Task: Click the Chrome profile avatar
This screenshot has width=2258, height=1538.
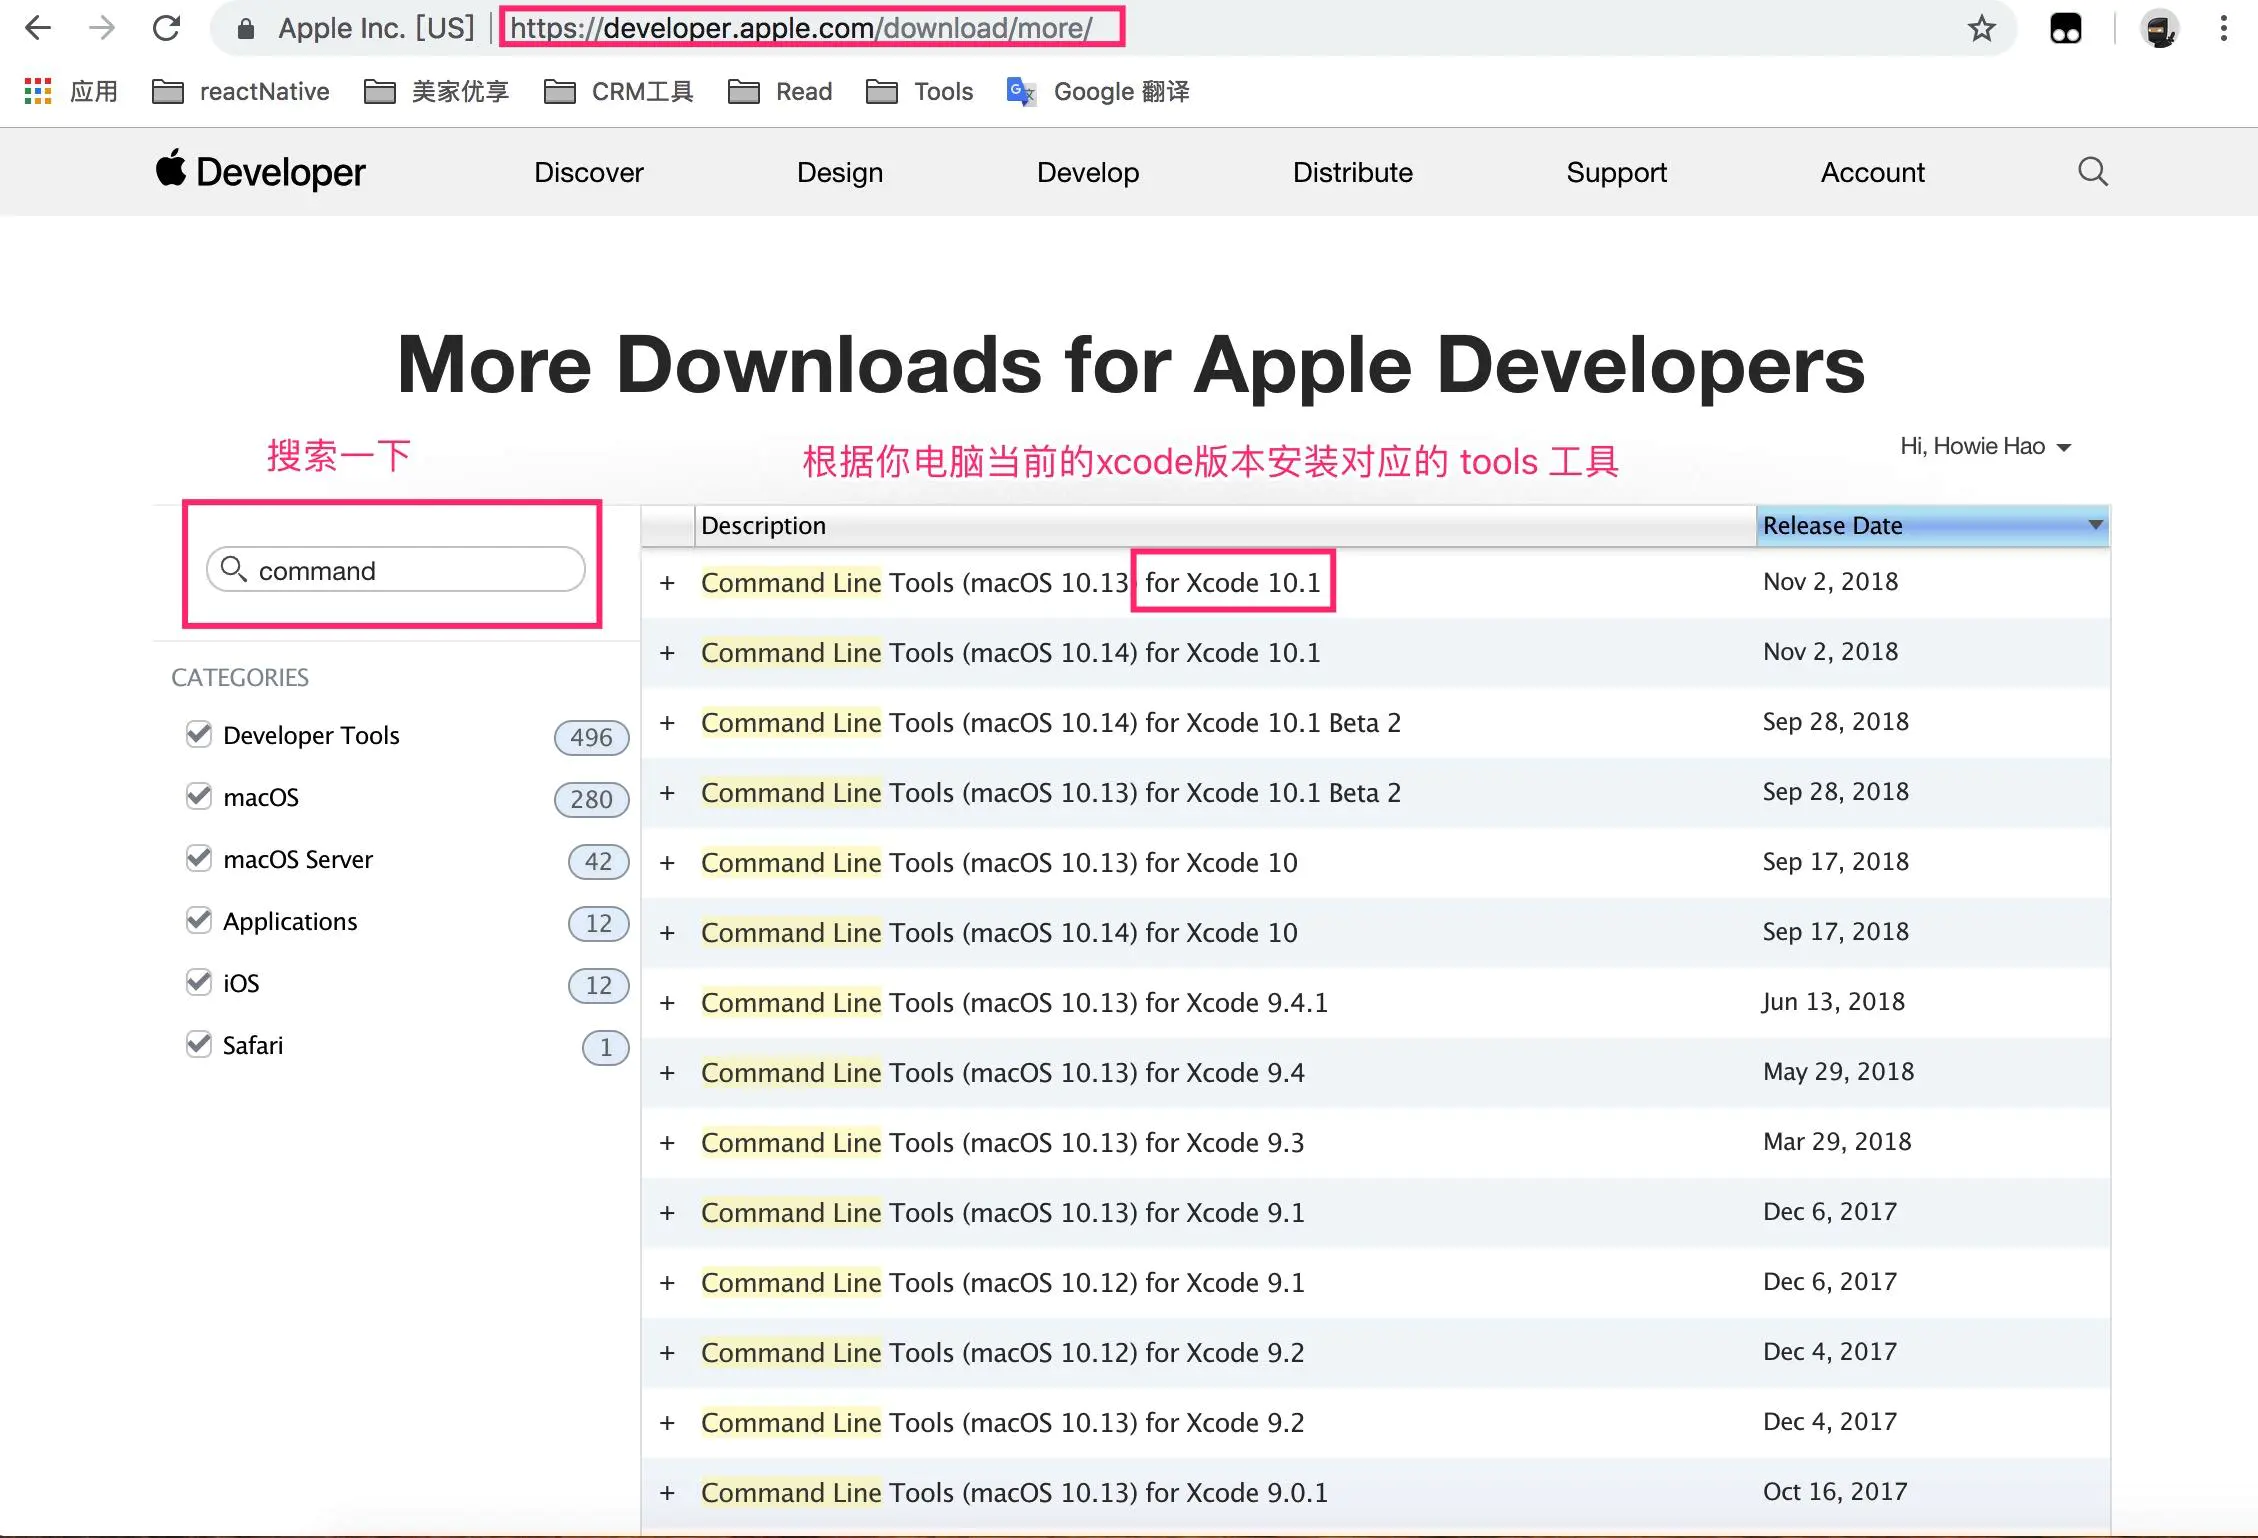Action: (x=2159, y=28)
